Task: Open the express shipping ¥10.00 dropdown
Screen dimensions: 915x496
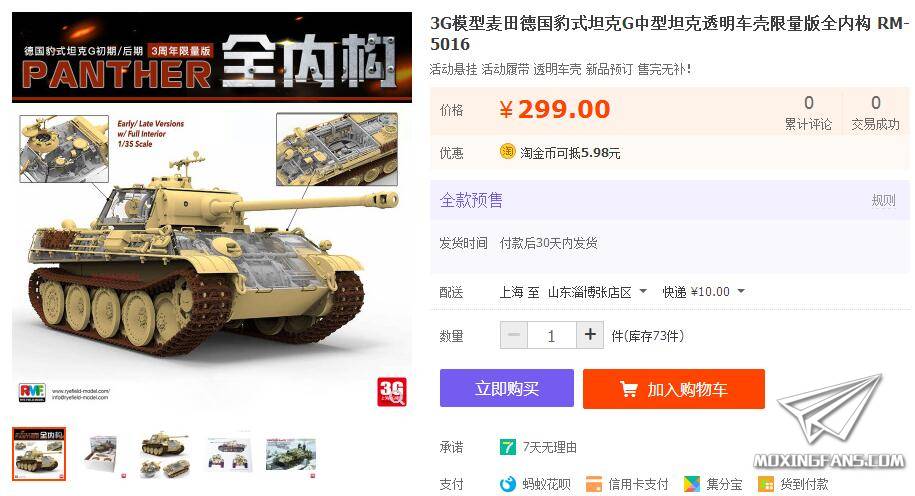Action: click(x=703, y=292)
